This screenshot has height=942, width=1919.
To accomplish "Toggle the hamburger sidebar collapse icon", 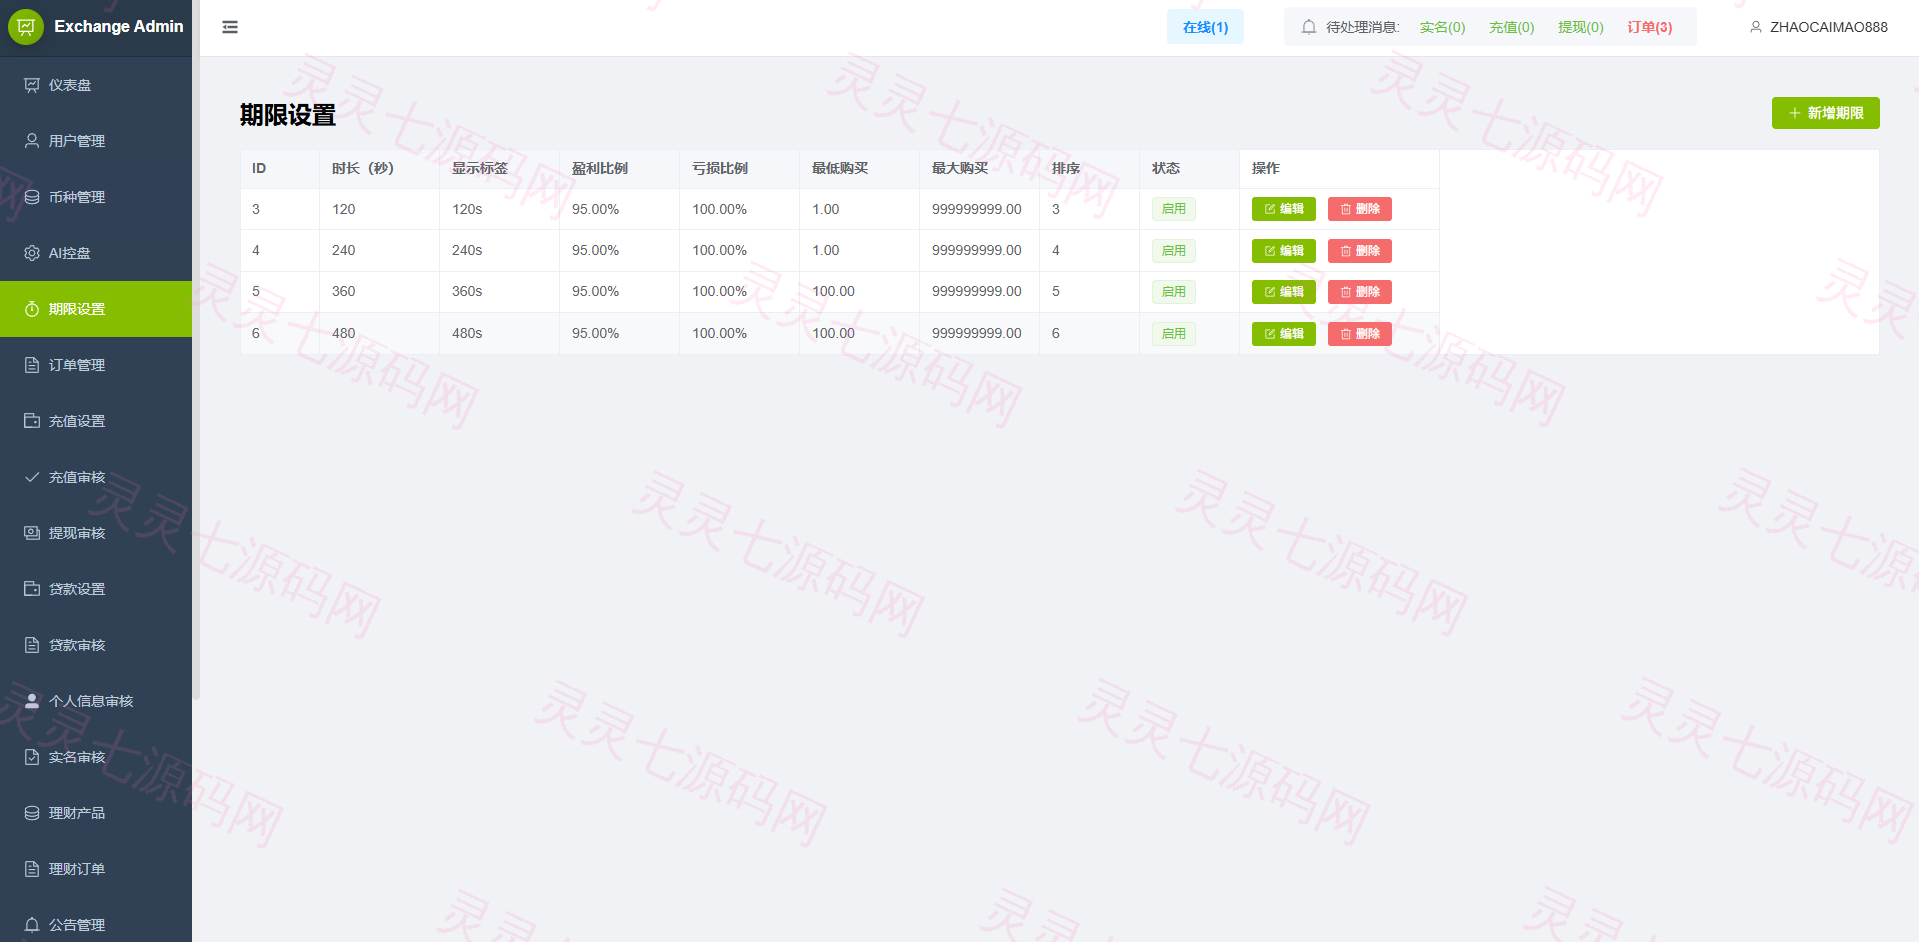I will (x=230, y=27).
